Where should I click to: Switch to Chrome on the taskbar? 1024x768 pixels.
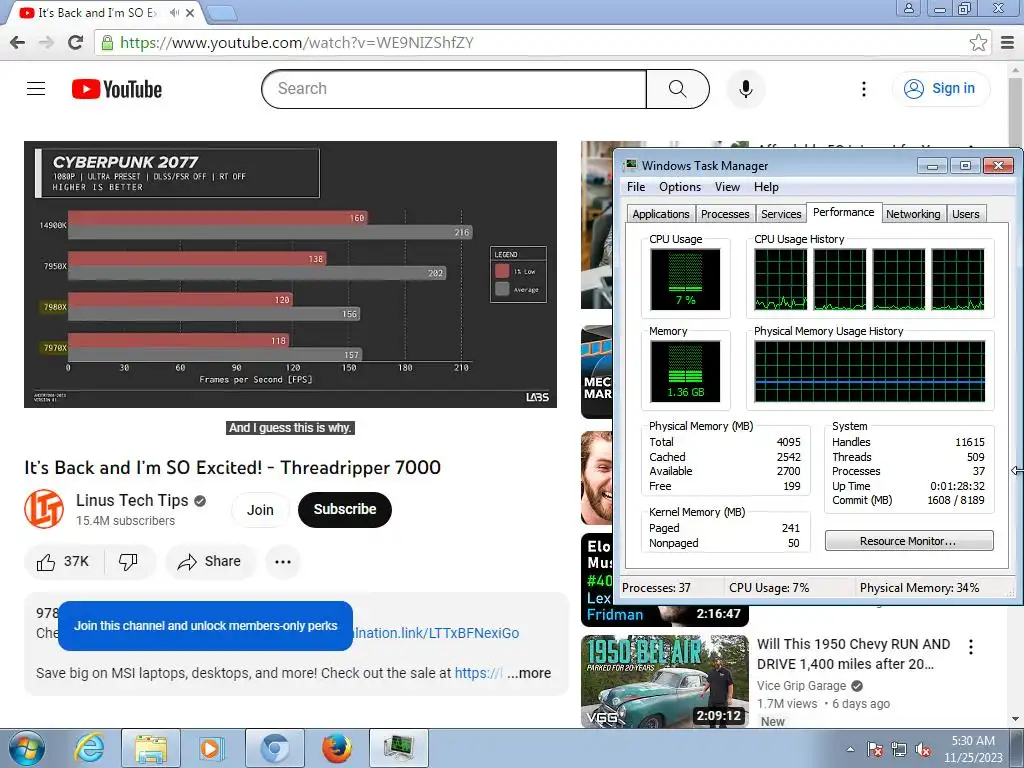point(275,748)
